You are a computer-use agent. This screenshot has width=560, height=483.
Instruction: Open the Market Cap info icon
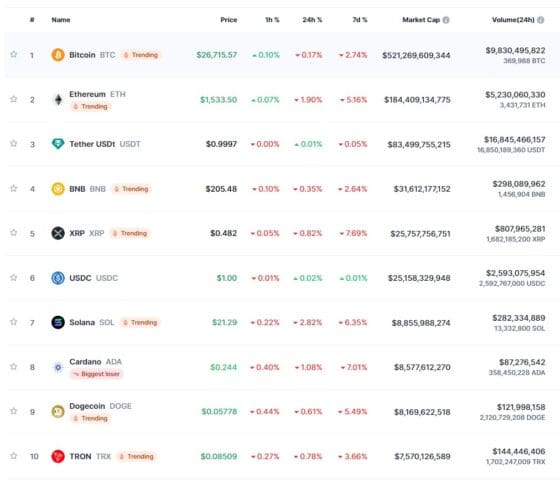tap(446, 20)
